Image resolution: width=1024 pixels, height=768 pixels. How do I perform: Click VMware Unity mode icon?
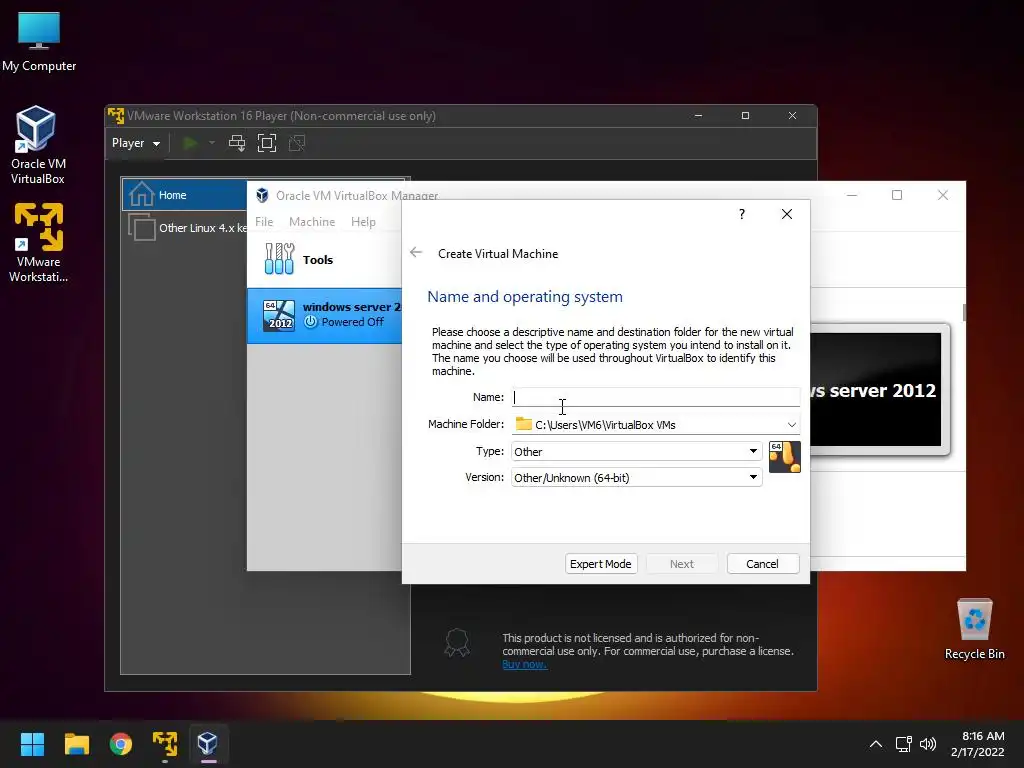(297, 143)
